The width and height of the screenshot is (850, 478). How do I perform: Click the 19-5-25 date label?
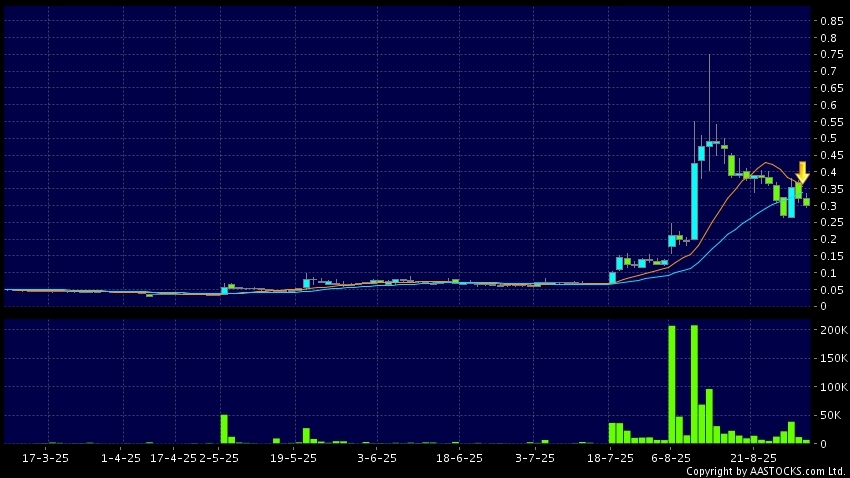click(293, 458)
